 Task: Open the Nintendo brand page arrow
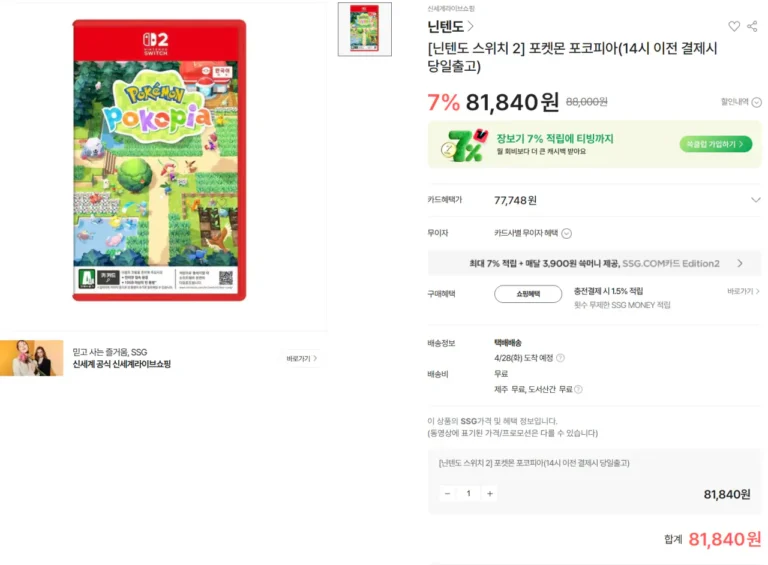click(470, 26)
